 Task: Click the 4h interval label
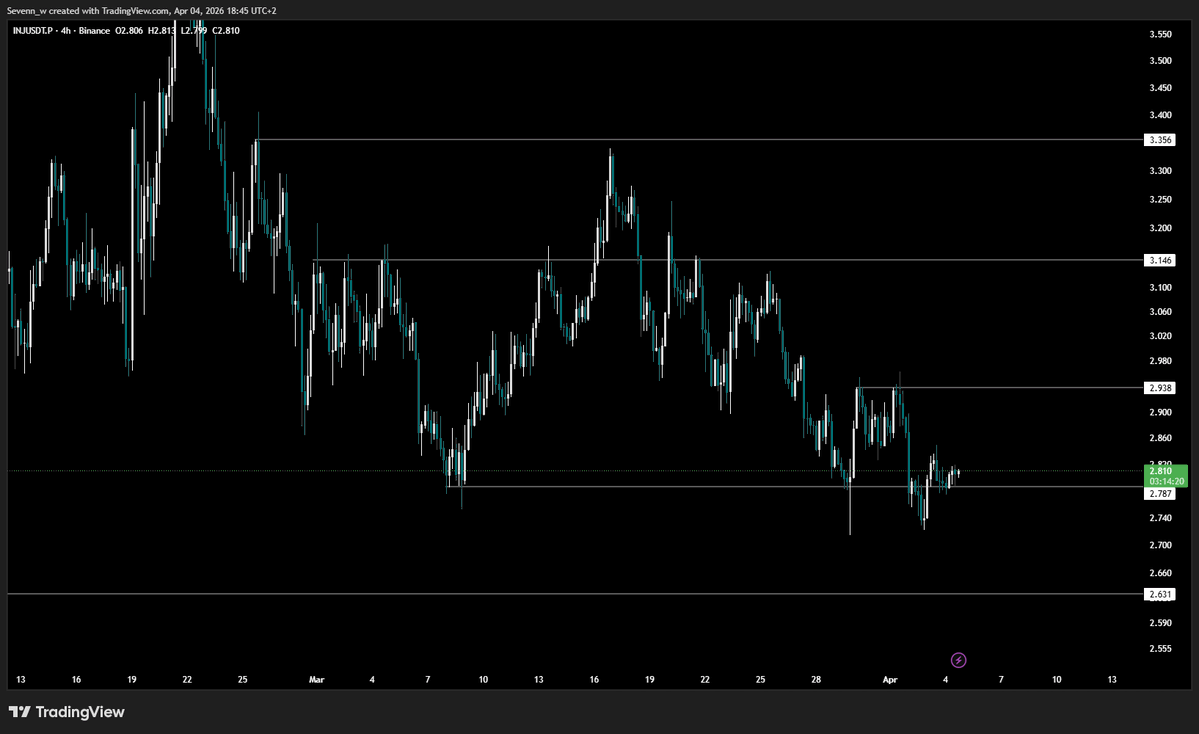coord(66,31)
